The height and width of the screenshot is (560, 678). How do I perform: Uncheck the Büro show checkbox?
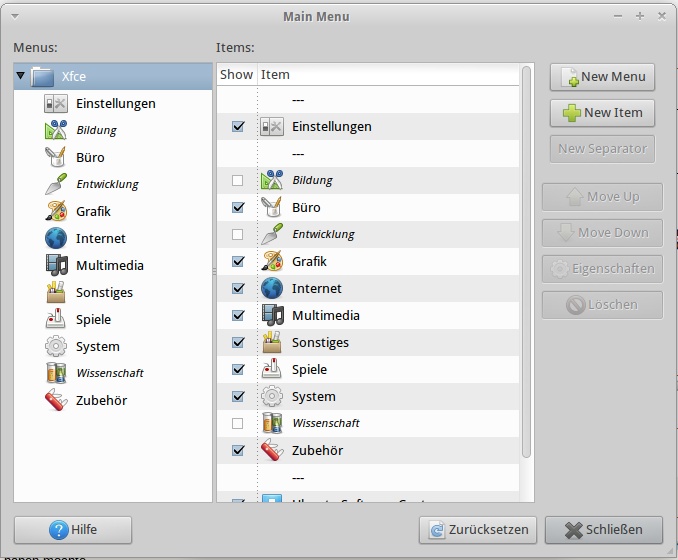pos(237,208)
